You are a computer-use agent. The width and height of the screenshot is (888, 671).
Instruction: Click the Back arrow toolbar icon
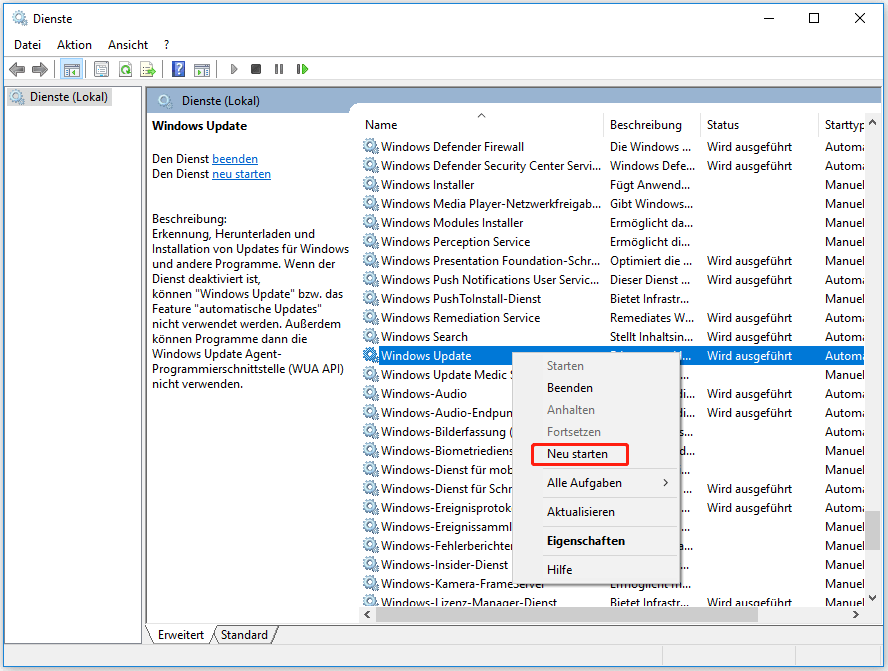click(17, 69)
